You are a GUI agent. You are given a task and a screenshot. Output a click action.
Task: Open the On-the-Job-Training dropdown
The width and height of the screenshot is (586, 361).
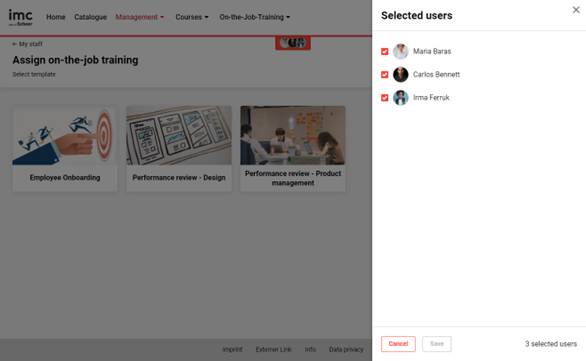(x=255, y=17)
